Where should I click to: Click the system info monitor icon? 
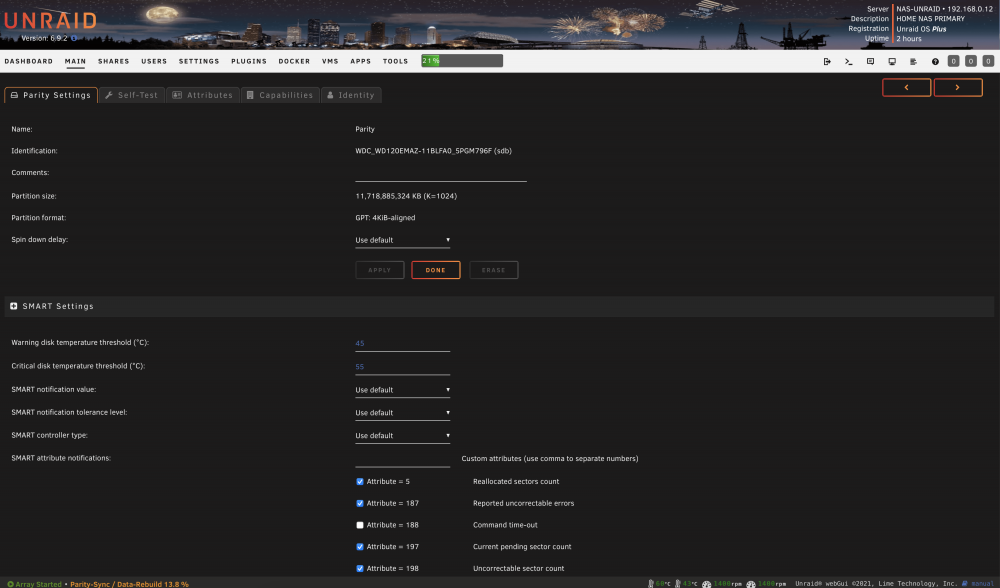892,61
